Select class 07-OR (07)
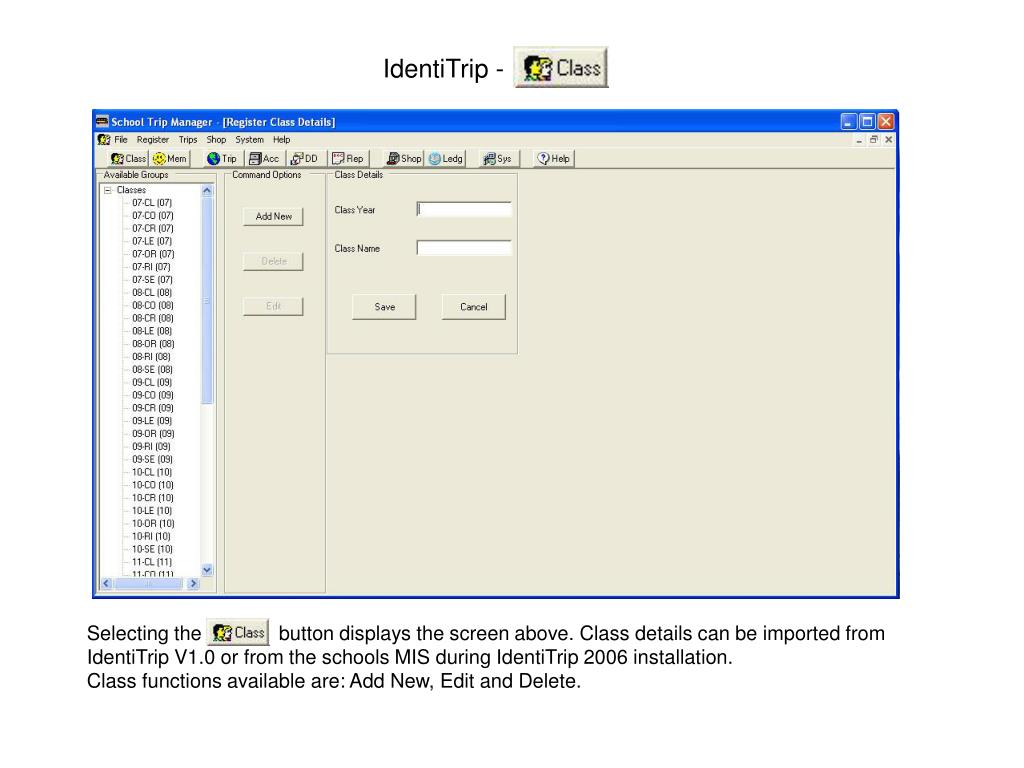The width and height of the screenshot is (1024, 768). 153,254
